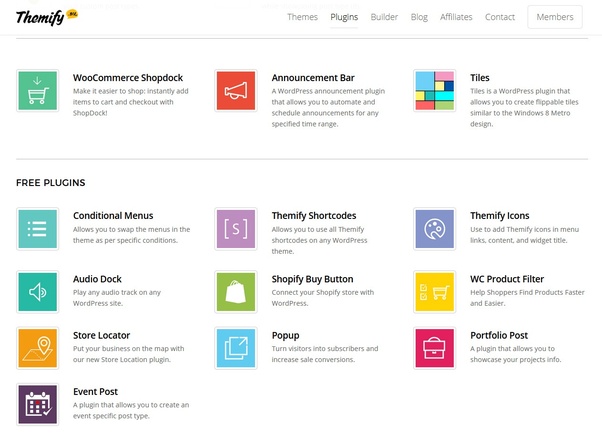Screen dimensions: 602x435
Task: Click the Shopify Buy Button bag icon
Action: pyautogui.click(x=236, y=292)
